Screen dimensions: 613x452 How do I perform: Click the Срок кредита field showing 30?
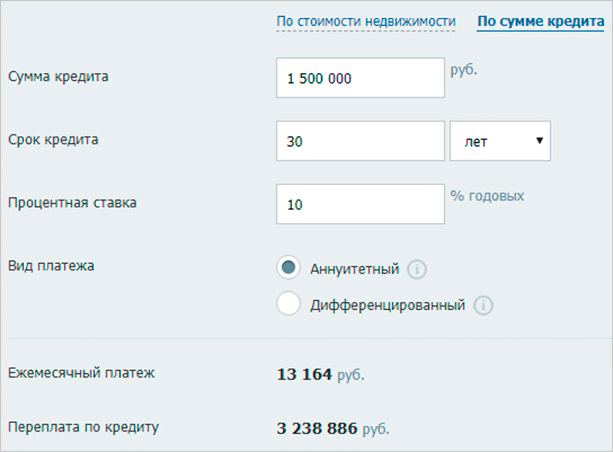360,141
